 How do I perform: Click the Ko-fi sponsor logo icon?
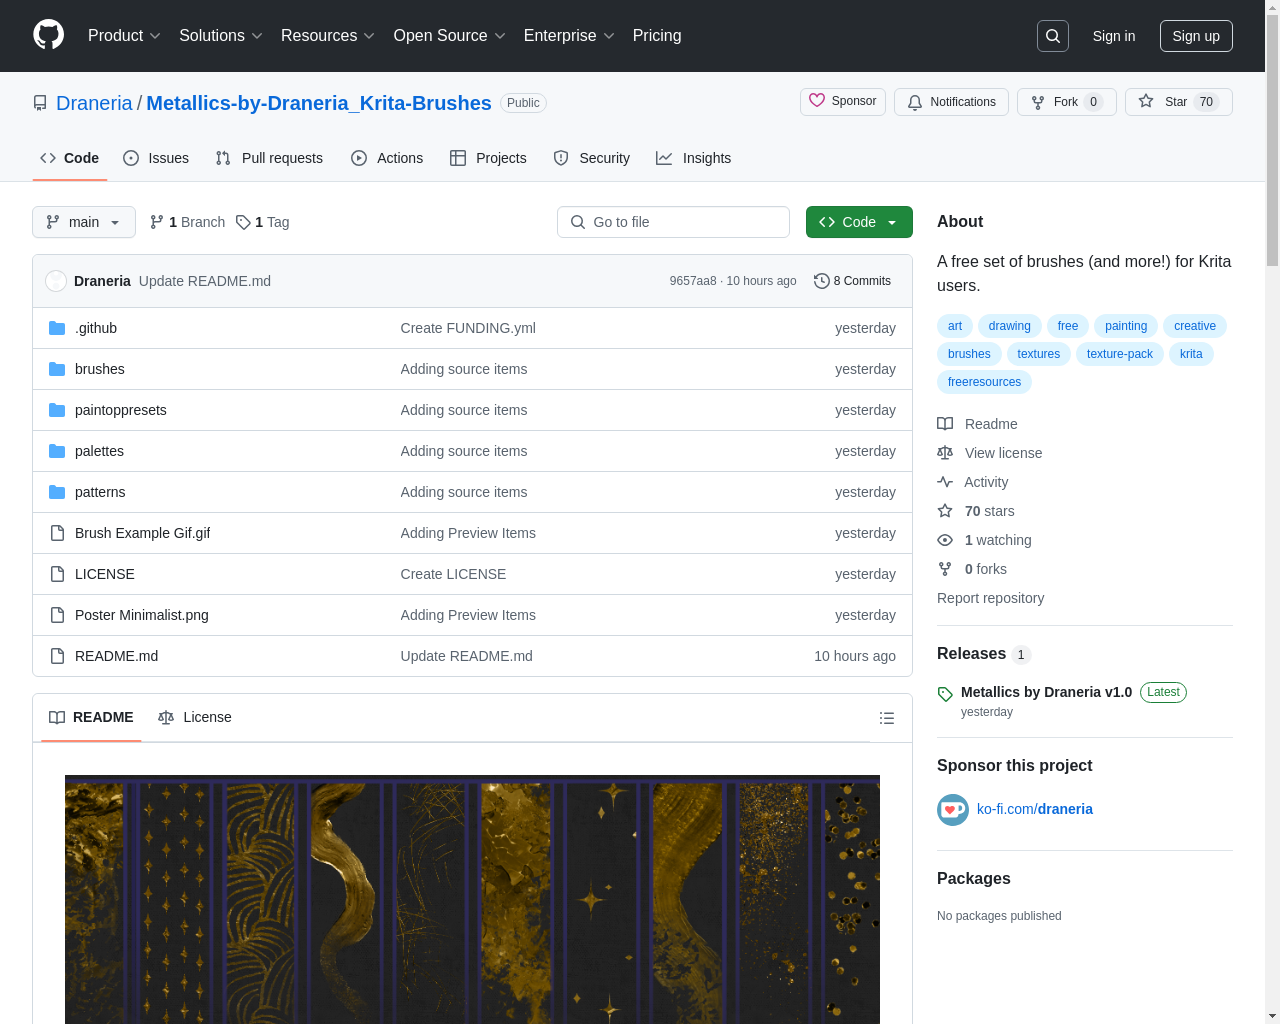click(953, 810)
